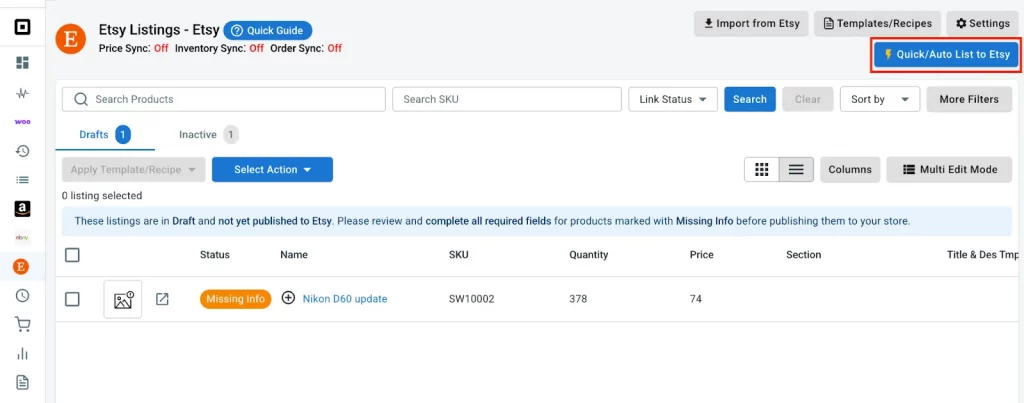This screenshot has height=403, width=1024.
Task: Check the select all listings checkbox
Action: 72,255
